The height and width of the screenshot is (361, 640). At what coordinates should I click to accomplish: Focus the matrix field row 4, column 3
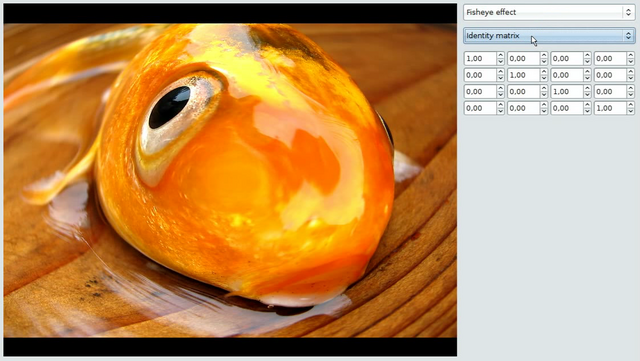[x=567, y=108]
